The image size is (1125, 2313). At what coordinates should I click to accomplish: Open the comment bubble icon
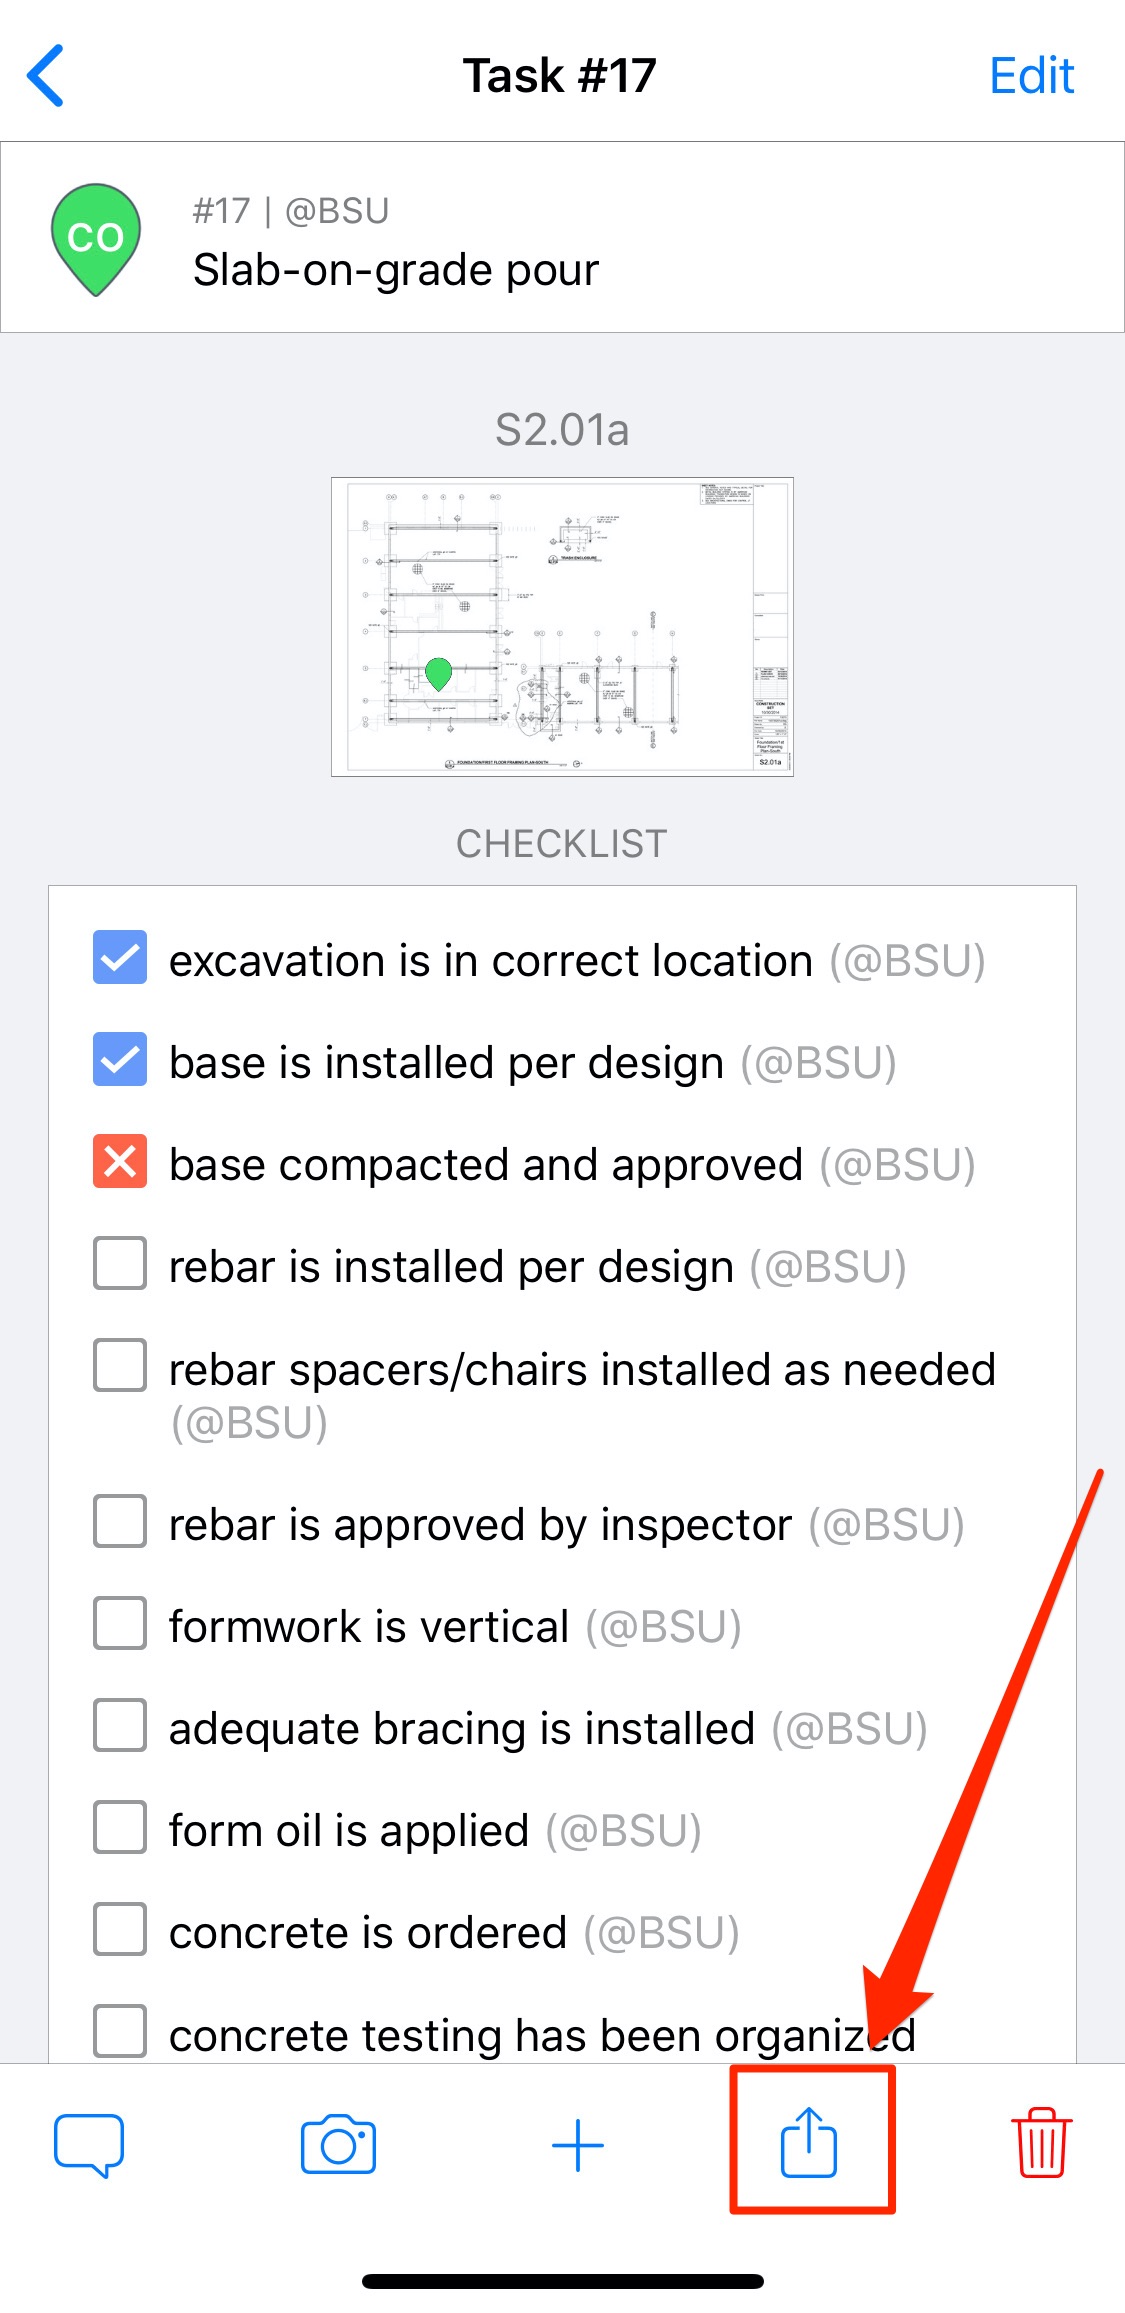89,2145
